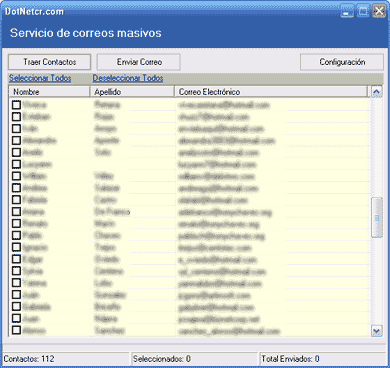Select all contacts via Seleccionar Todos
390x368 pixels.
coord(40,78)
